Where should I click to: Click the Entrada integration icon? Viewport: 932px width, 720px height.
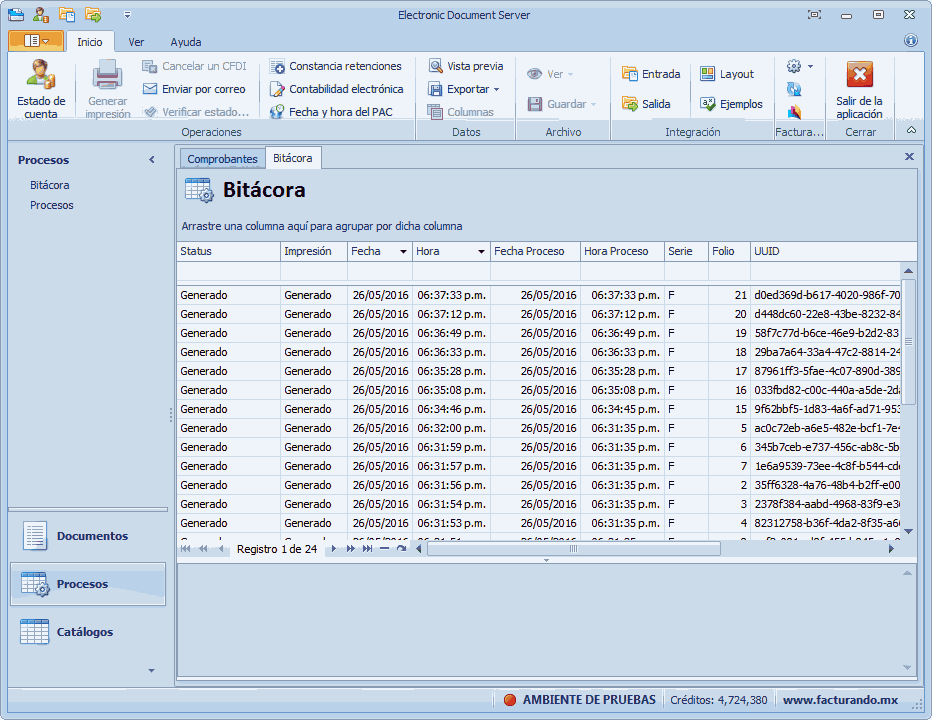pyautogui.click(x=630, y=74)
